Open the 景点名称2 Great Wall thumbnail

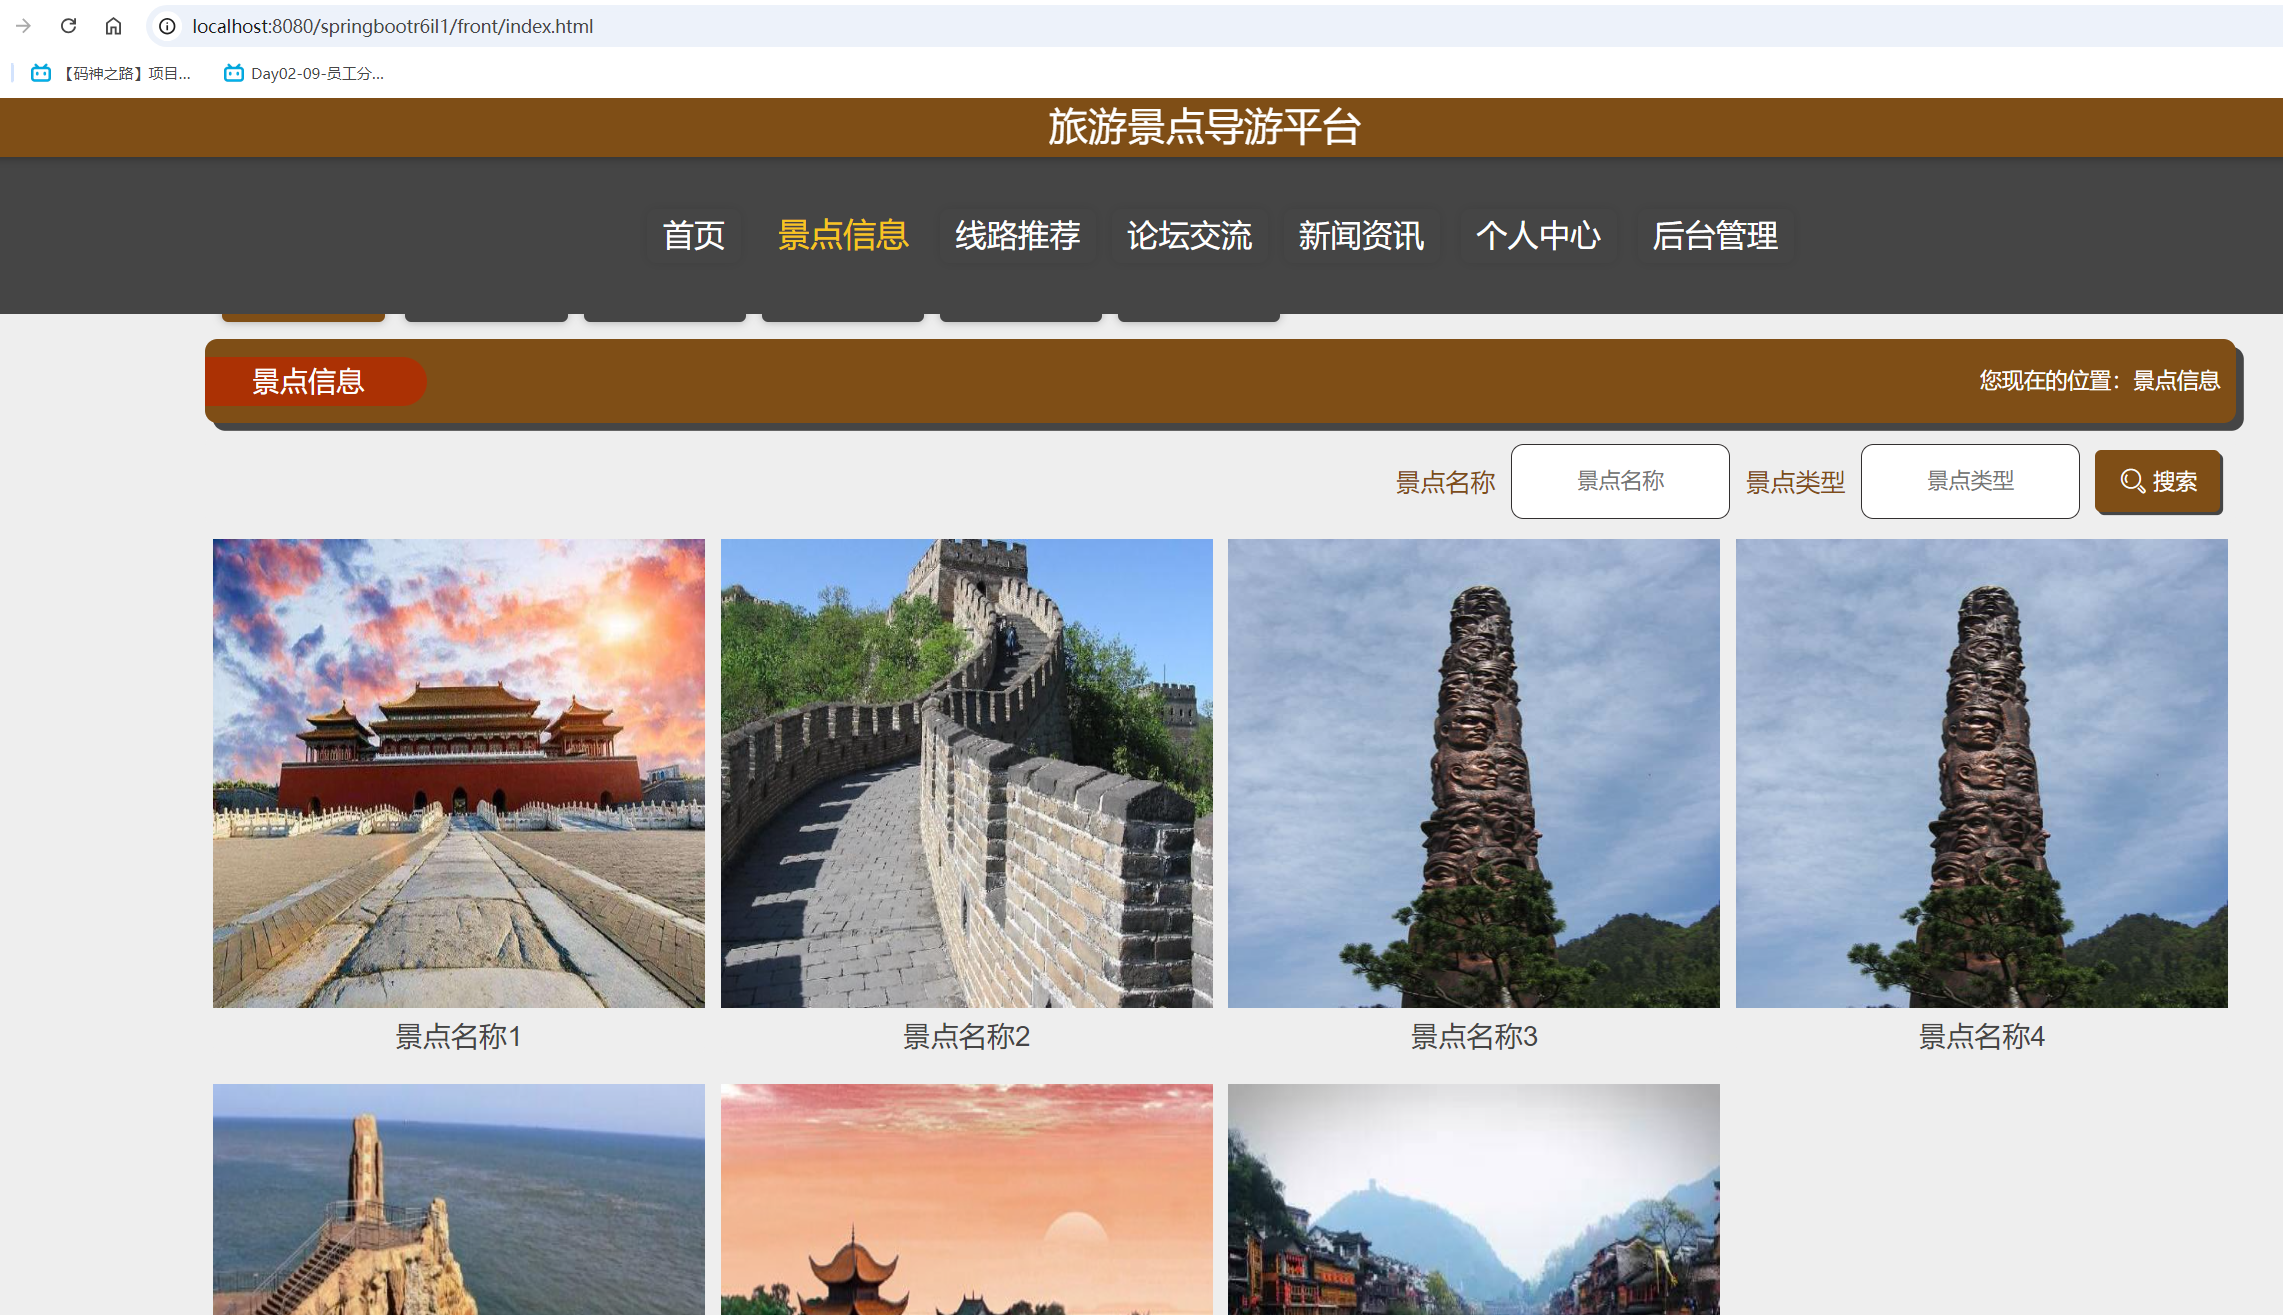[x=966, y=772]
